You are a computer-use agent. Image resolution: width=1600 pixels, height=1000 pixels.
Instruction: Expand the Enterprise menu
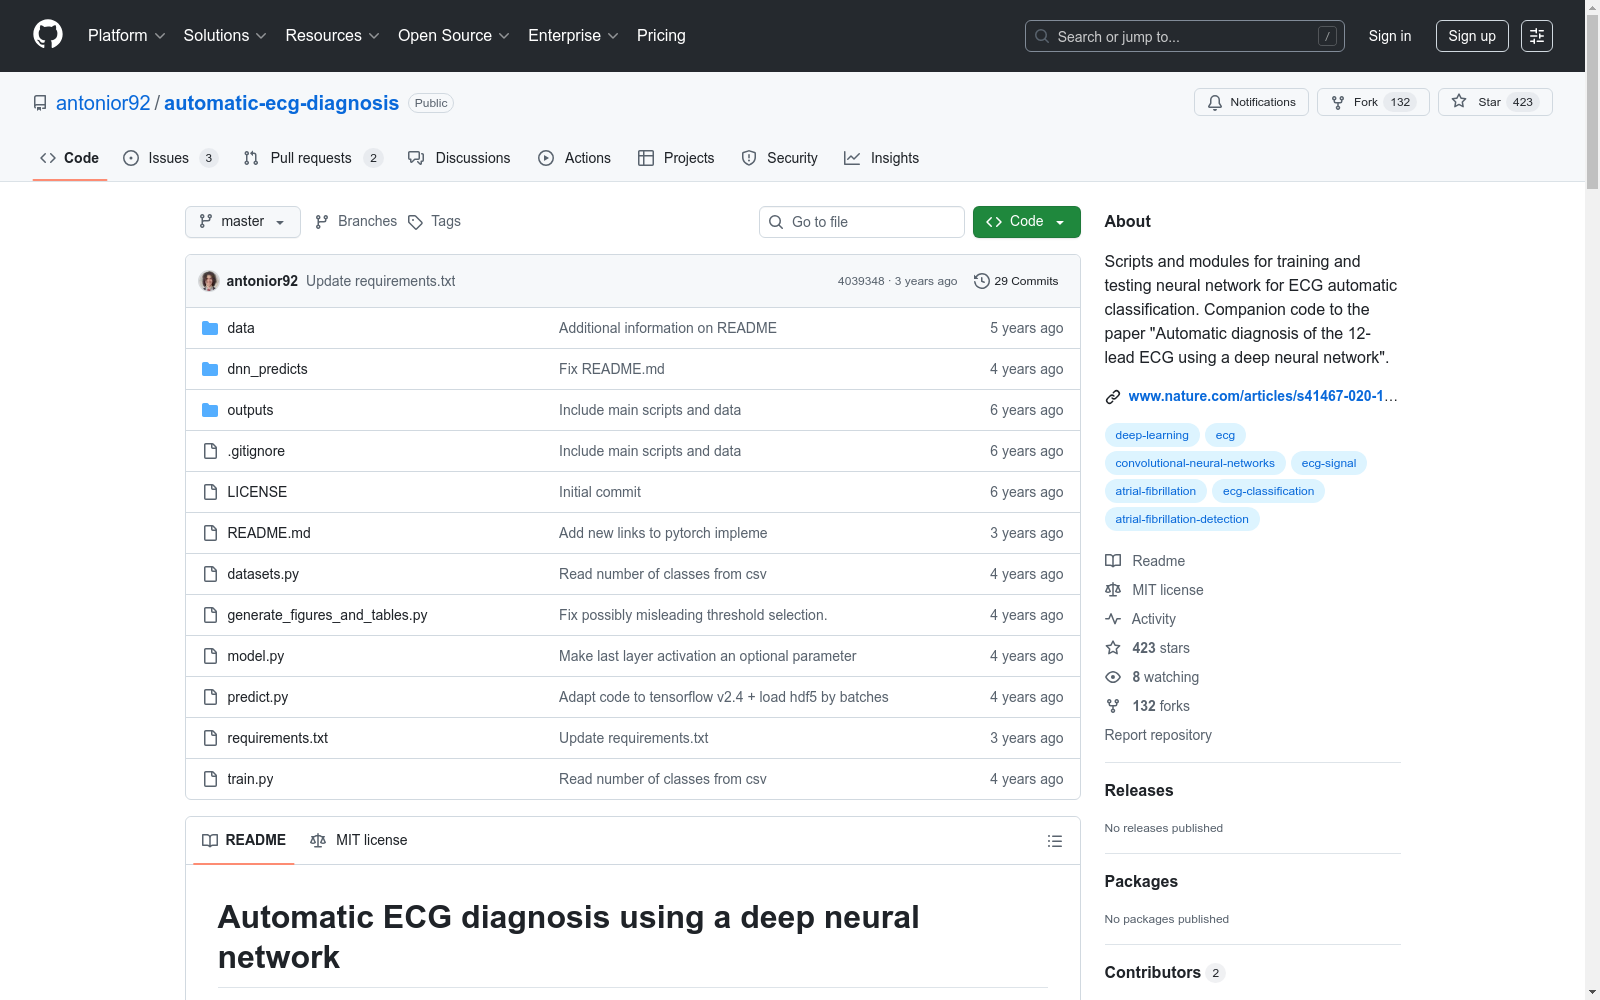pos(573,36)
